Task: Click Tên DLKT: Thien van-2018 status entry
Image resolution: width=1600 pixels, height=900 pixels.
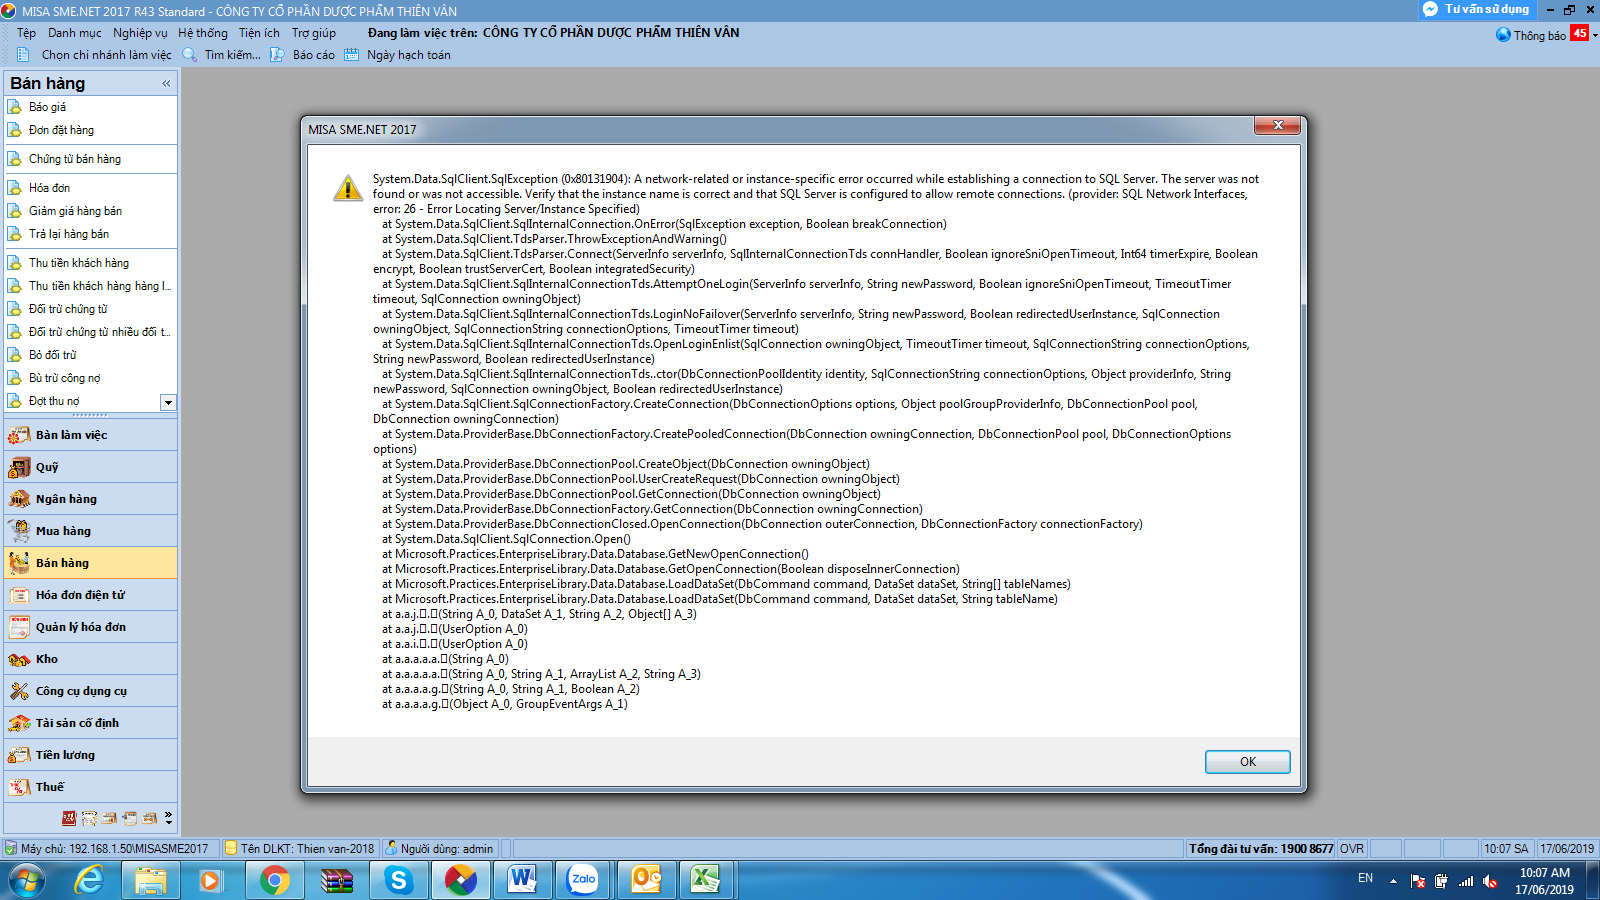Action: pos(300,849)
